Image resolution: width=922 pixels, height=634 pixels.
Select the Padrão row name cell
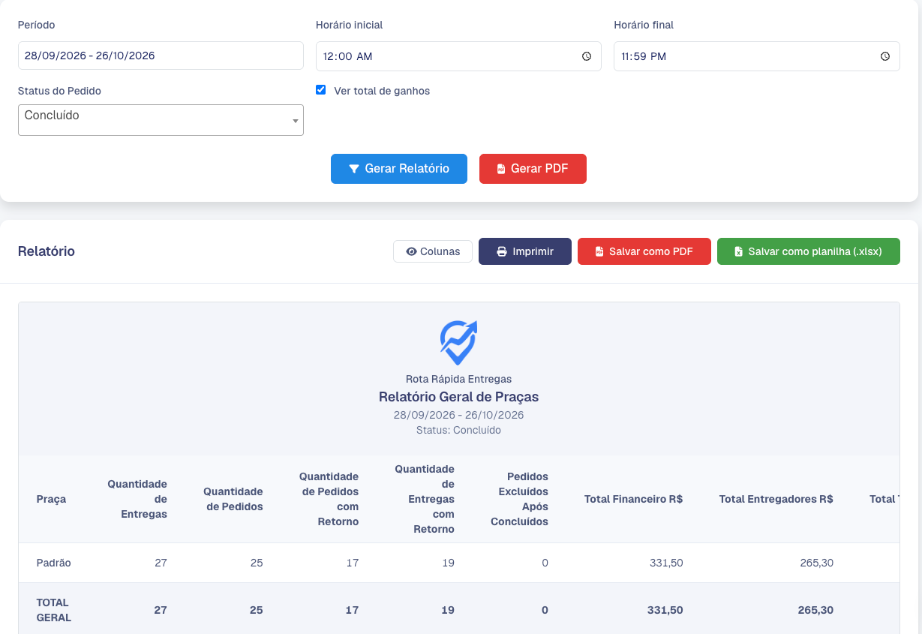tap(54, 563)
